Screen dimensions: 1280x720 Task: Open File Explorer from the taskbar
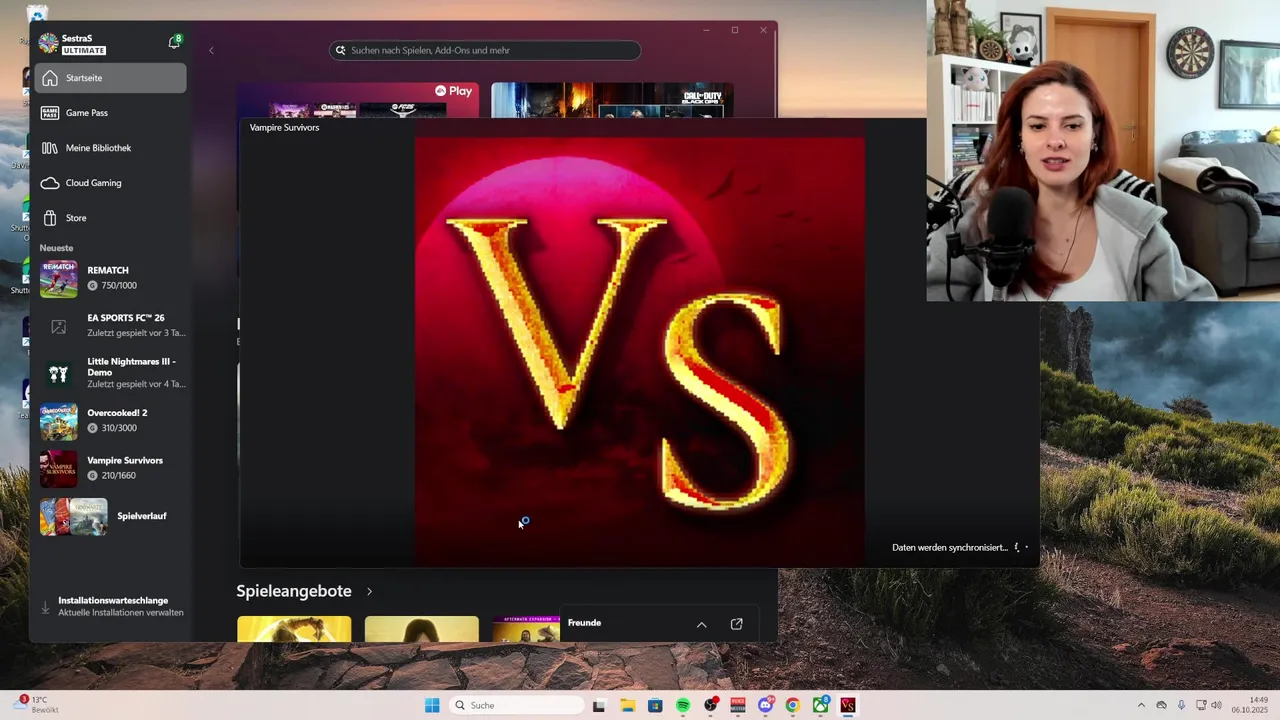627,705
